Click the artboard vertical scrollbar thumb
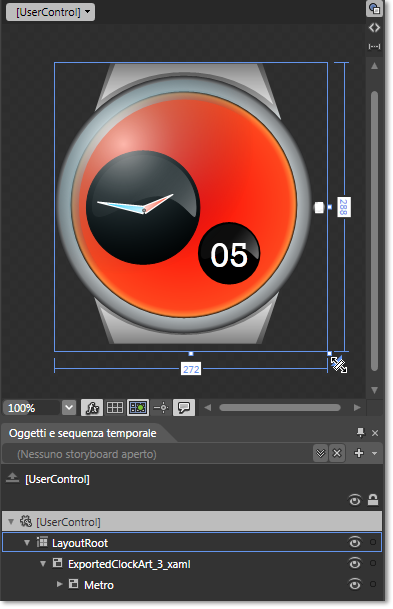Viewport: 393px width, 609px height. [x=374, y=231]
